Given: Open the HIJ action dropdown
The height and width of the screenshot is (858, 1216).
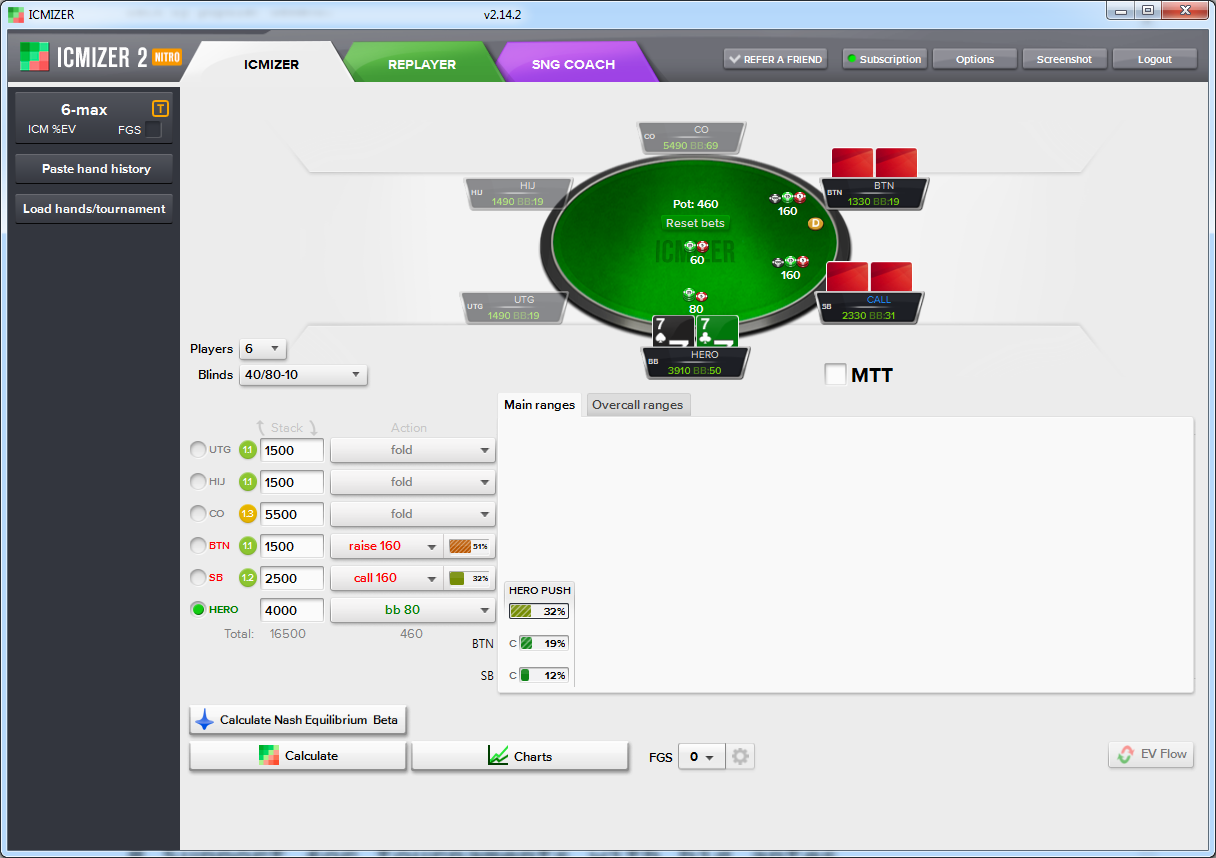Looking at the screenshot, I should click(413, 482).
